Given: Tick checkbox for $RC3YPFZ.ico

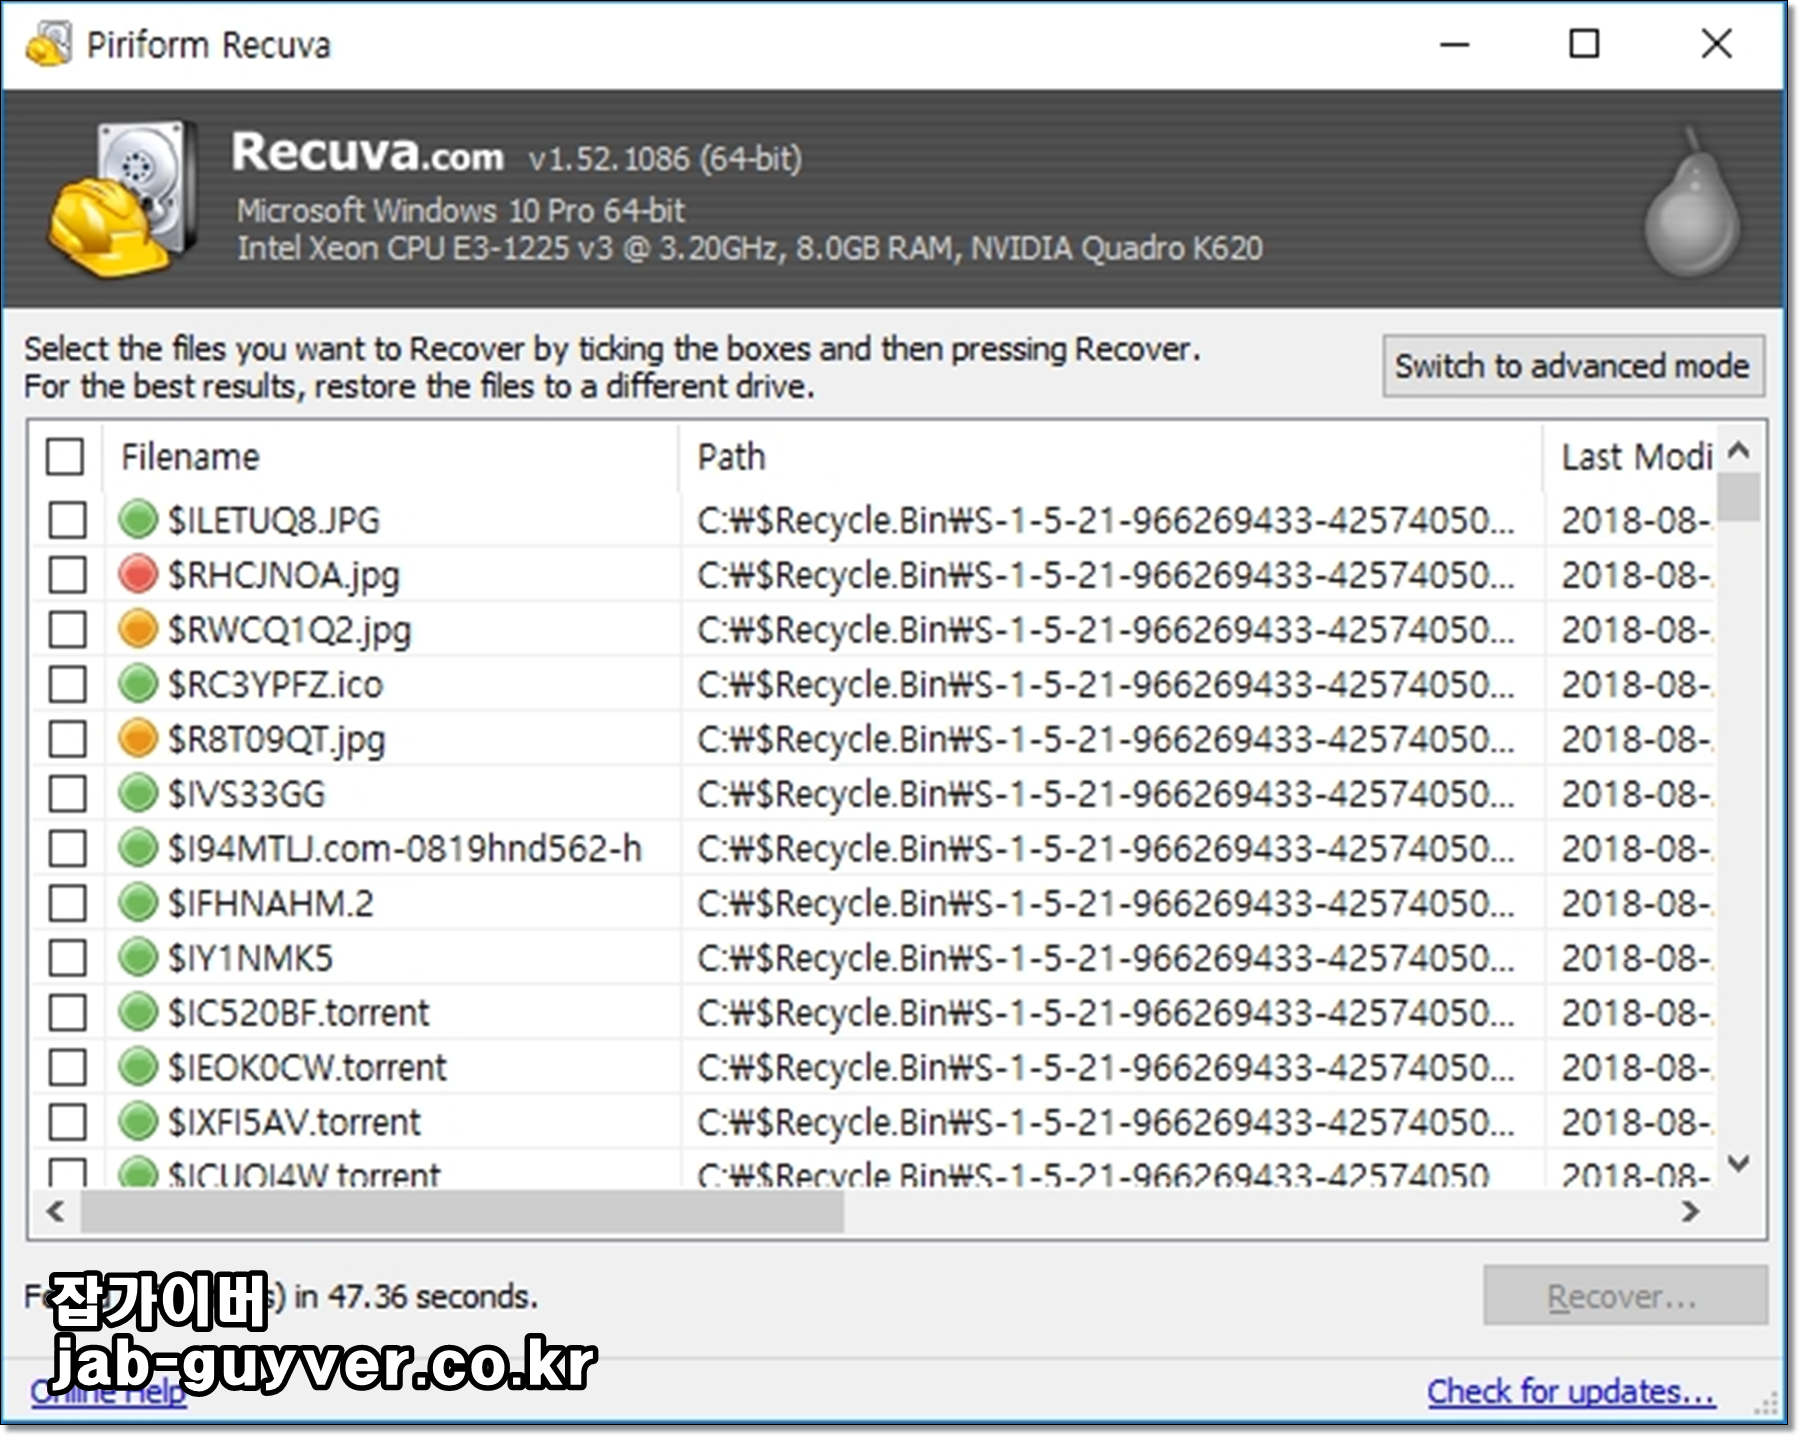Looking at the screenshot, I should pyautogui.click(x=67, y=685).
